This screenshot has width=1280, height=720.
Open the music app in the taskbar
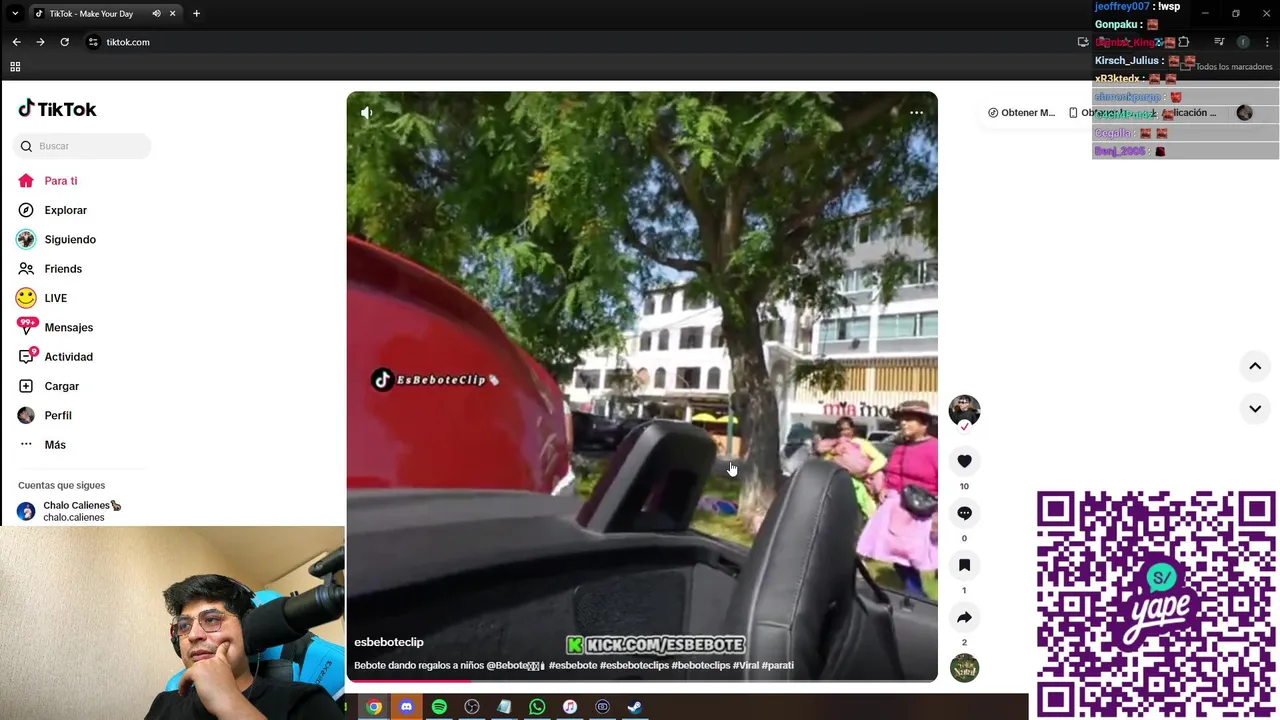pyautogui.click(x=570, y=707)
